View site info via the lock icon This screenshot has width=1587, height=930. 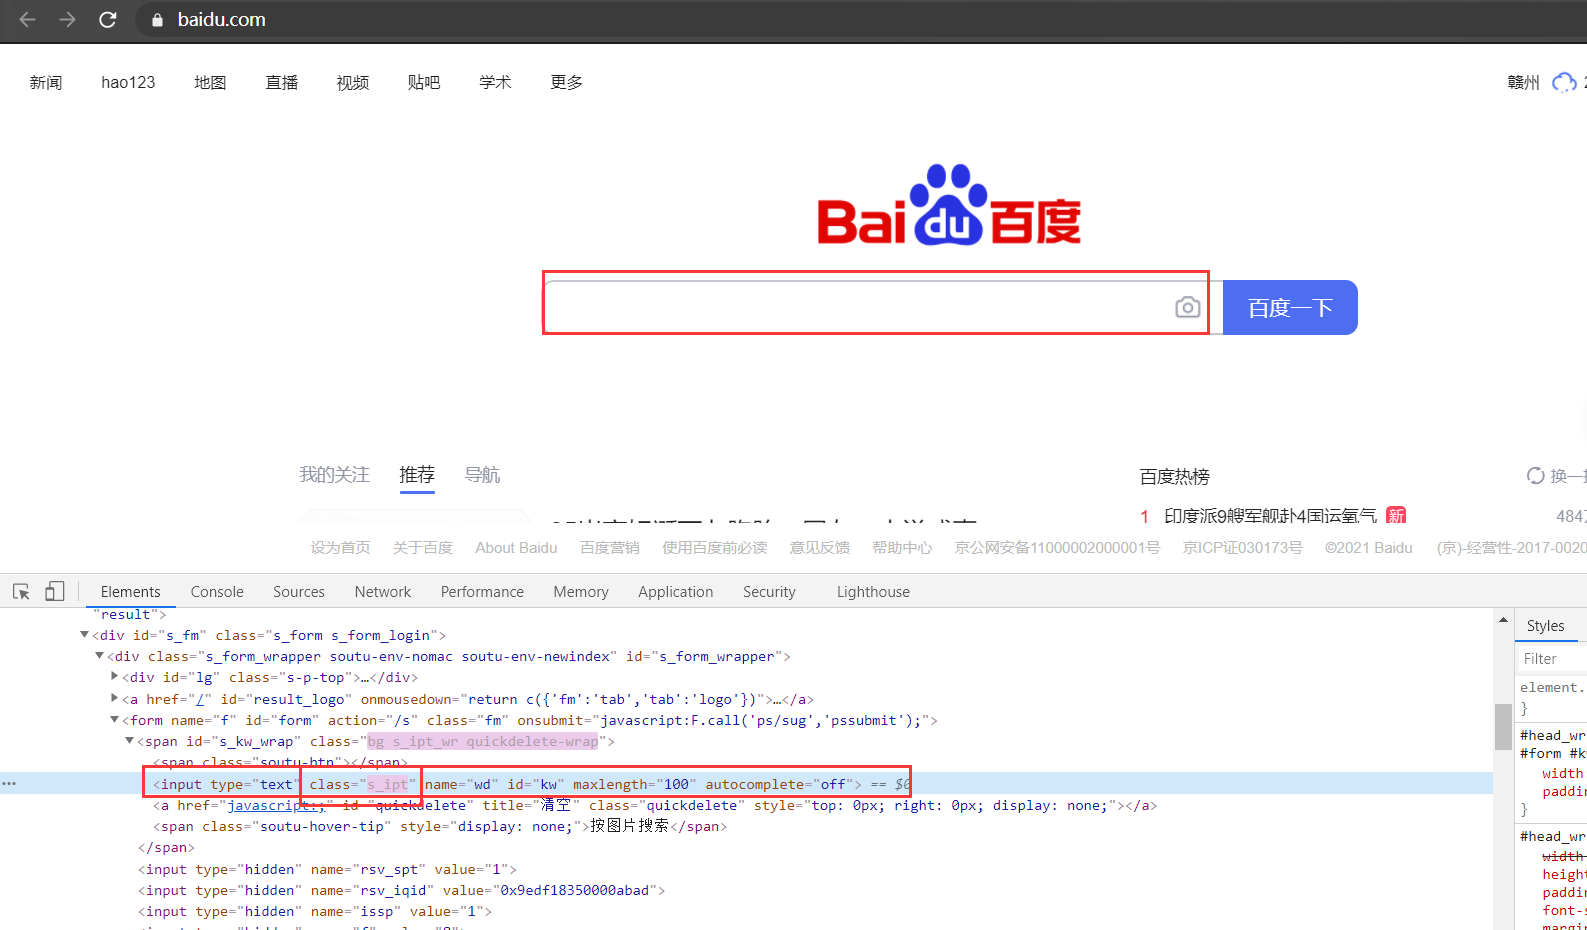click(156, 20)
